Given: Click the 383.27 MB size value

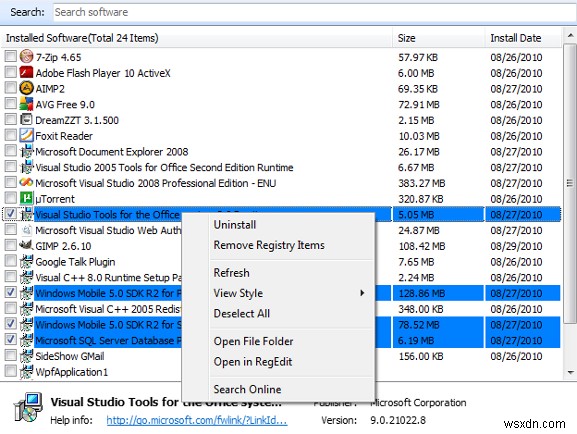Looking at the screenshot, I should pyautogui.click(x=422, y=183).
